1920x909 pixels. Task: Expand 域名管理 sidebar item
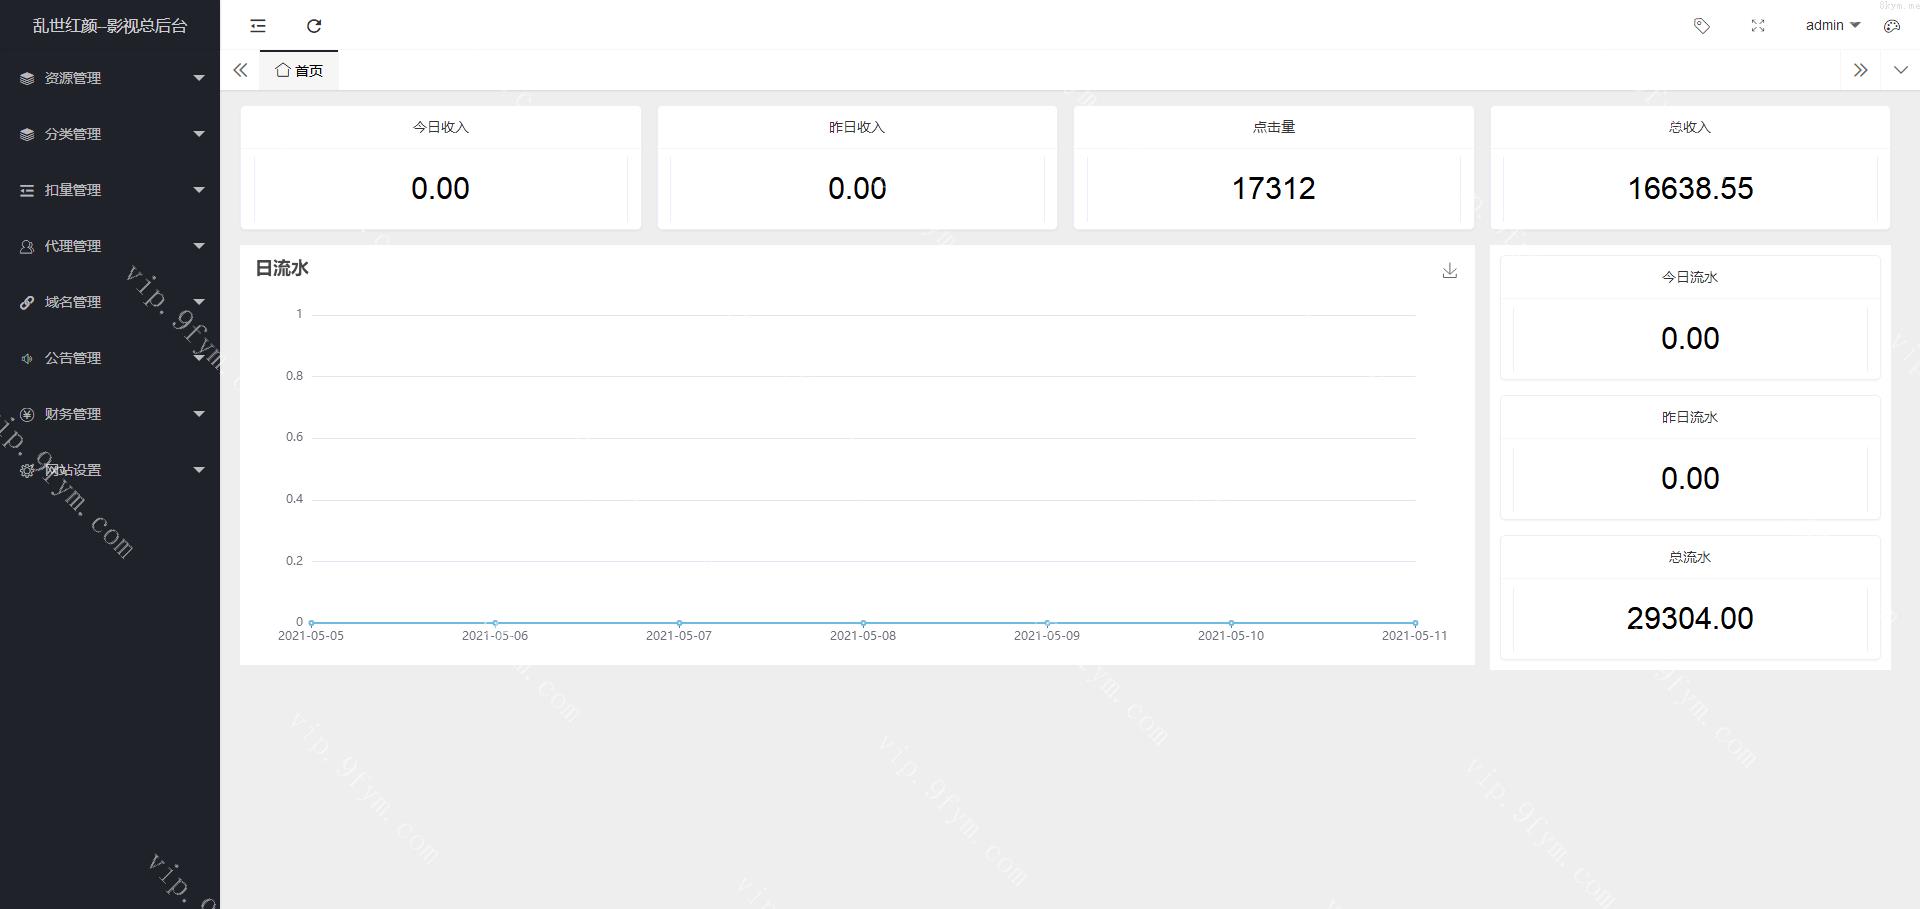[x=110, y=302]
